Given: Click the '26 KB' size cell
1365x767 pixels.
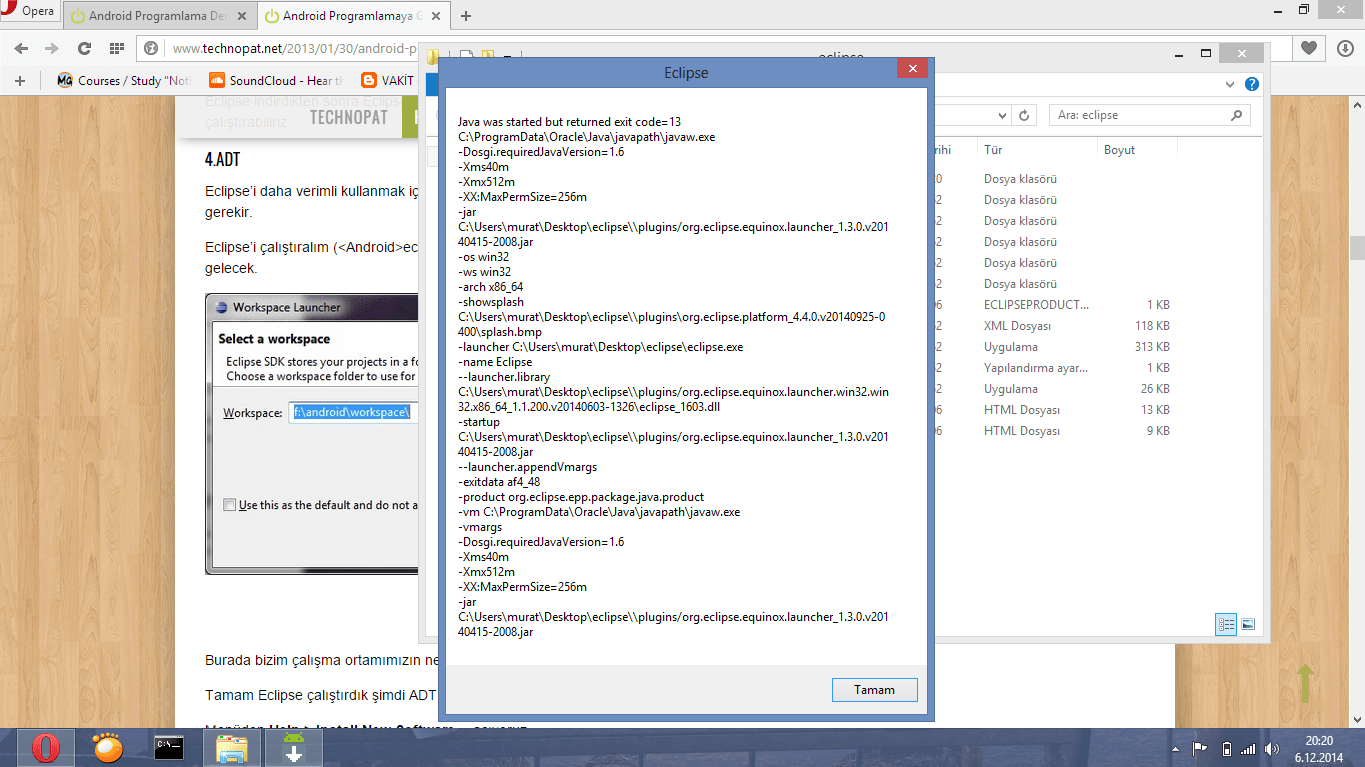Looking at the screenshot, I should (1156, 389).
